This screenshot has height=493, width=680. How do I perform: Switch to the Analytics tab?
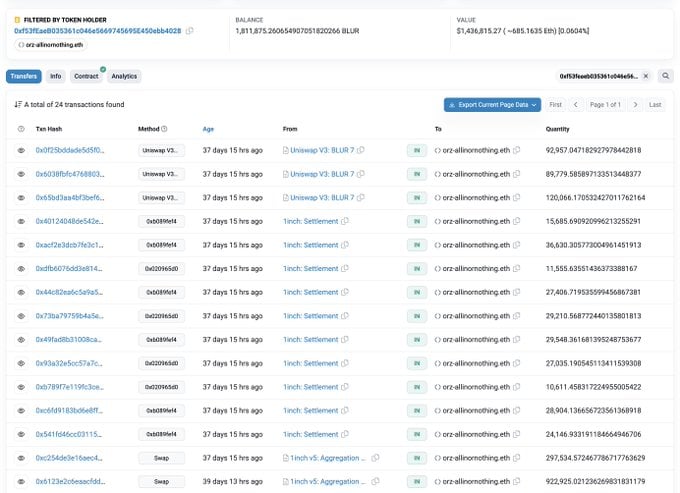coord(124,76)
